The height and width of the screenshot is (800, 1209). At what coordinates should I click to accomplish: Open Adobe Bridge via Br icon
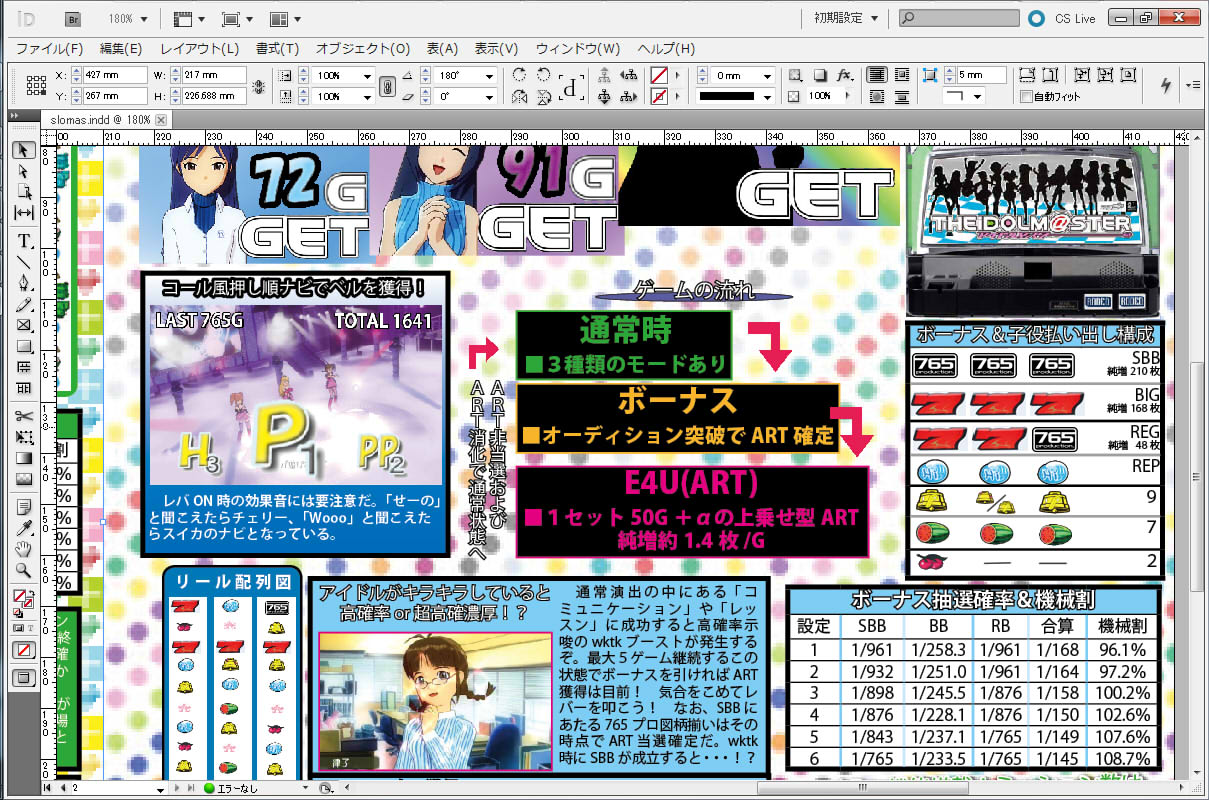(72, 19)
